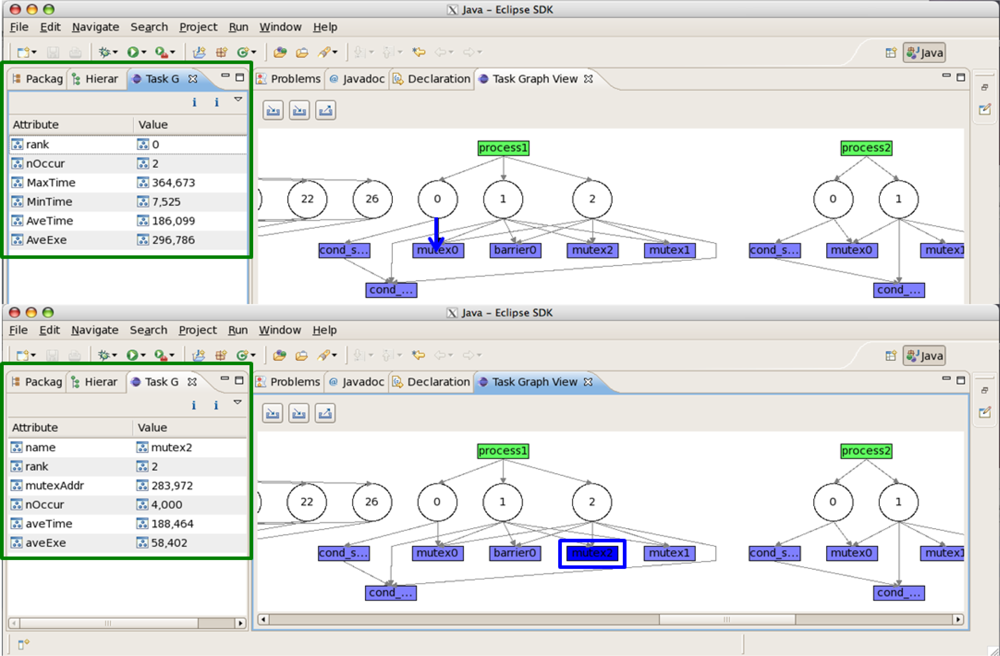Select the Java perspective button in lower window

pyautogui.click(x=924, y=356)
